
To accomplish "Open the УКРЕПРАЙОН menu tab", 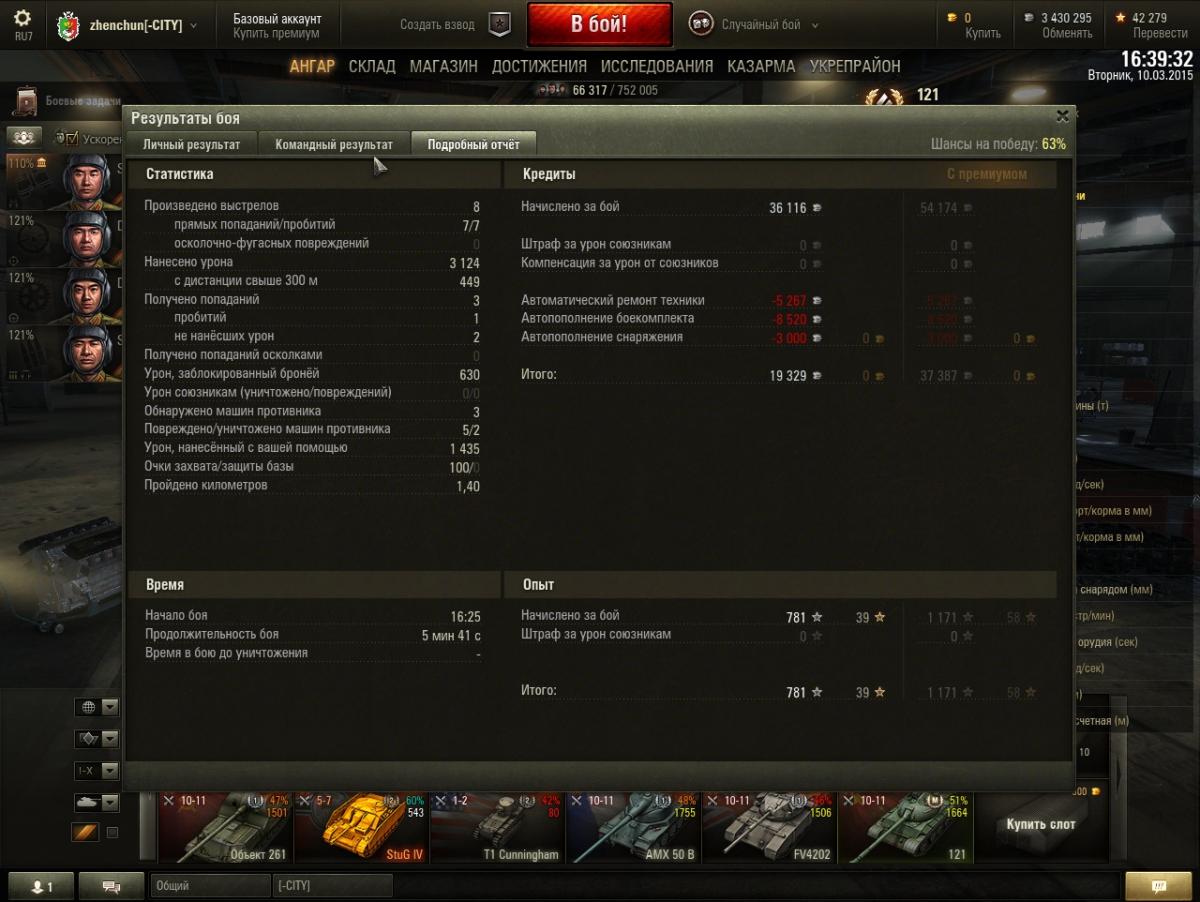I will point(855,66).
